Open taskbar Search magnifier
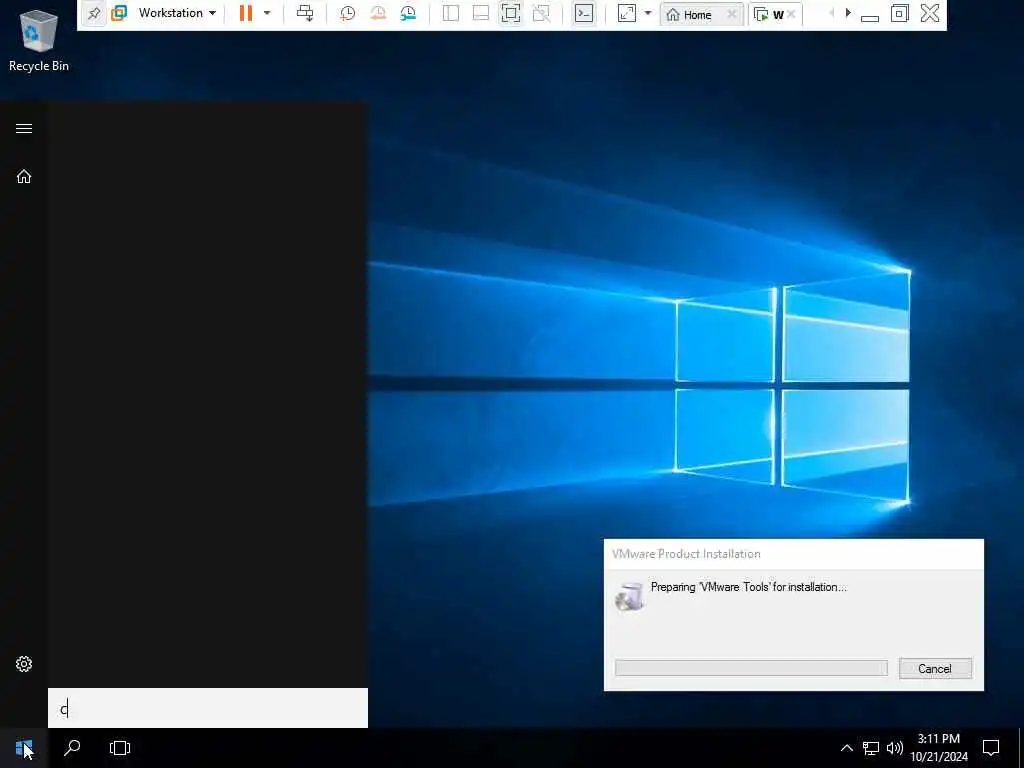 pyautogui.click(x=72, y=748)
